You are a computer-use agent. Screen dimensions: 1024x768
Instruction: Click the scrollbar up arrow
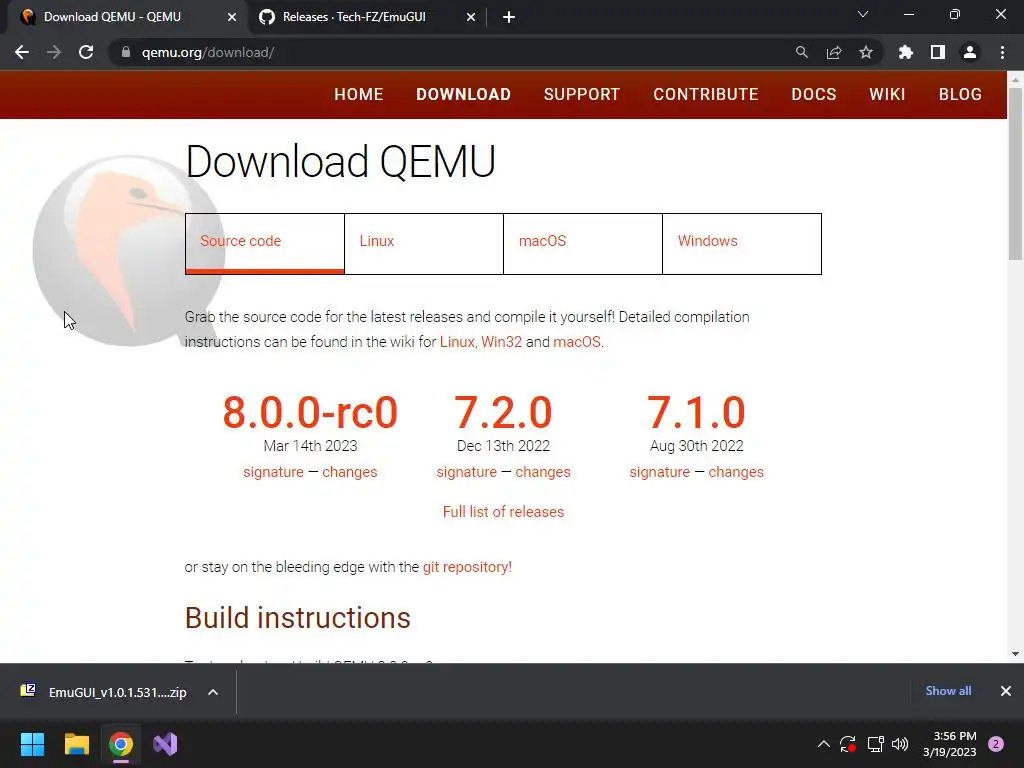(1015, 80)
